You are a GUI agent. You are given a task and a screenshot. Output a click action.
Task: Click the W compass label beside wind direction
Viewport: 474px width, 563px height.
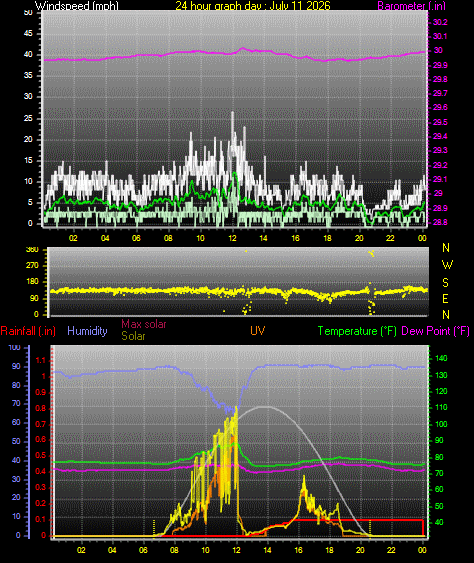pos(447,265)
